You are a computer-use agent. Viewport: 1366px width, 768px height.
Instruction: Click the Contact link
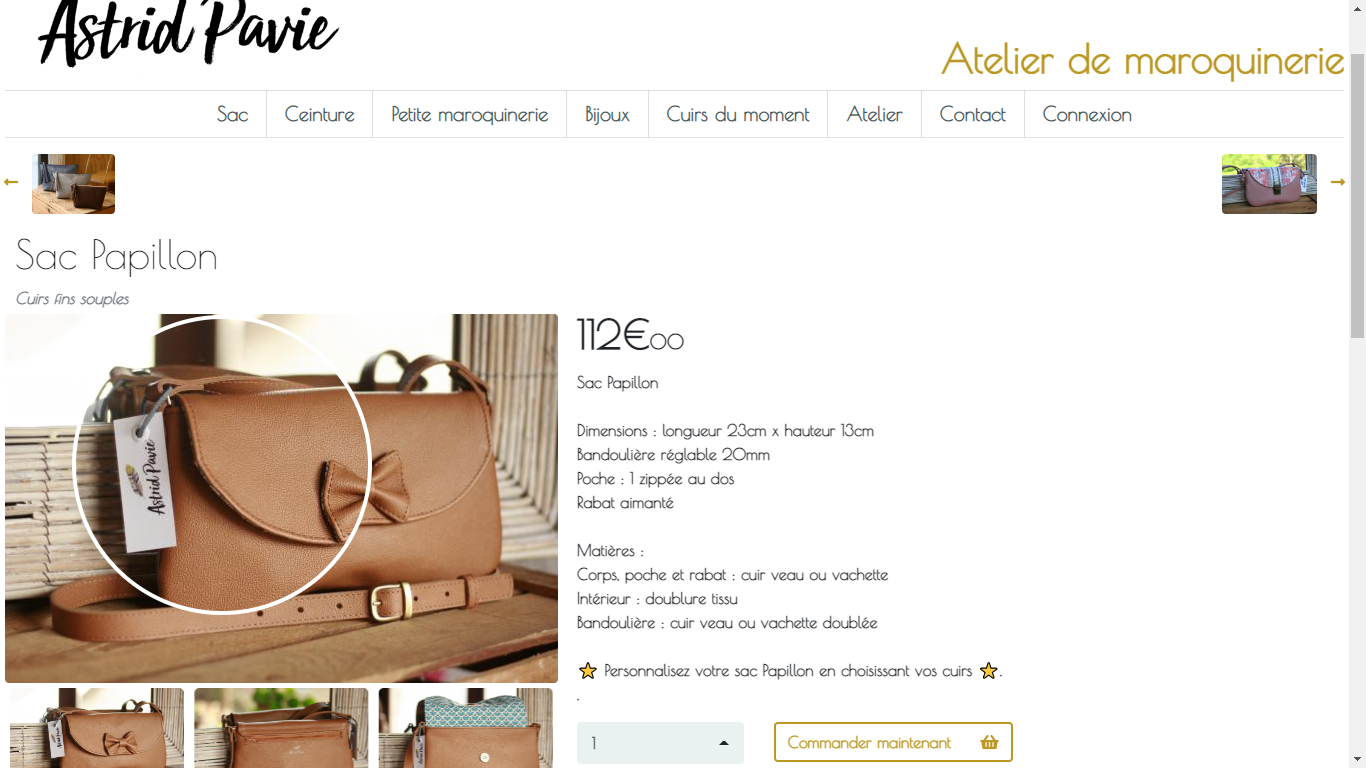click(x=973, y=114)
